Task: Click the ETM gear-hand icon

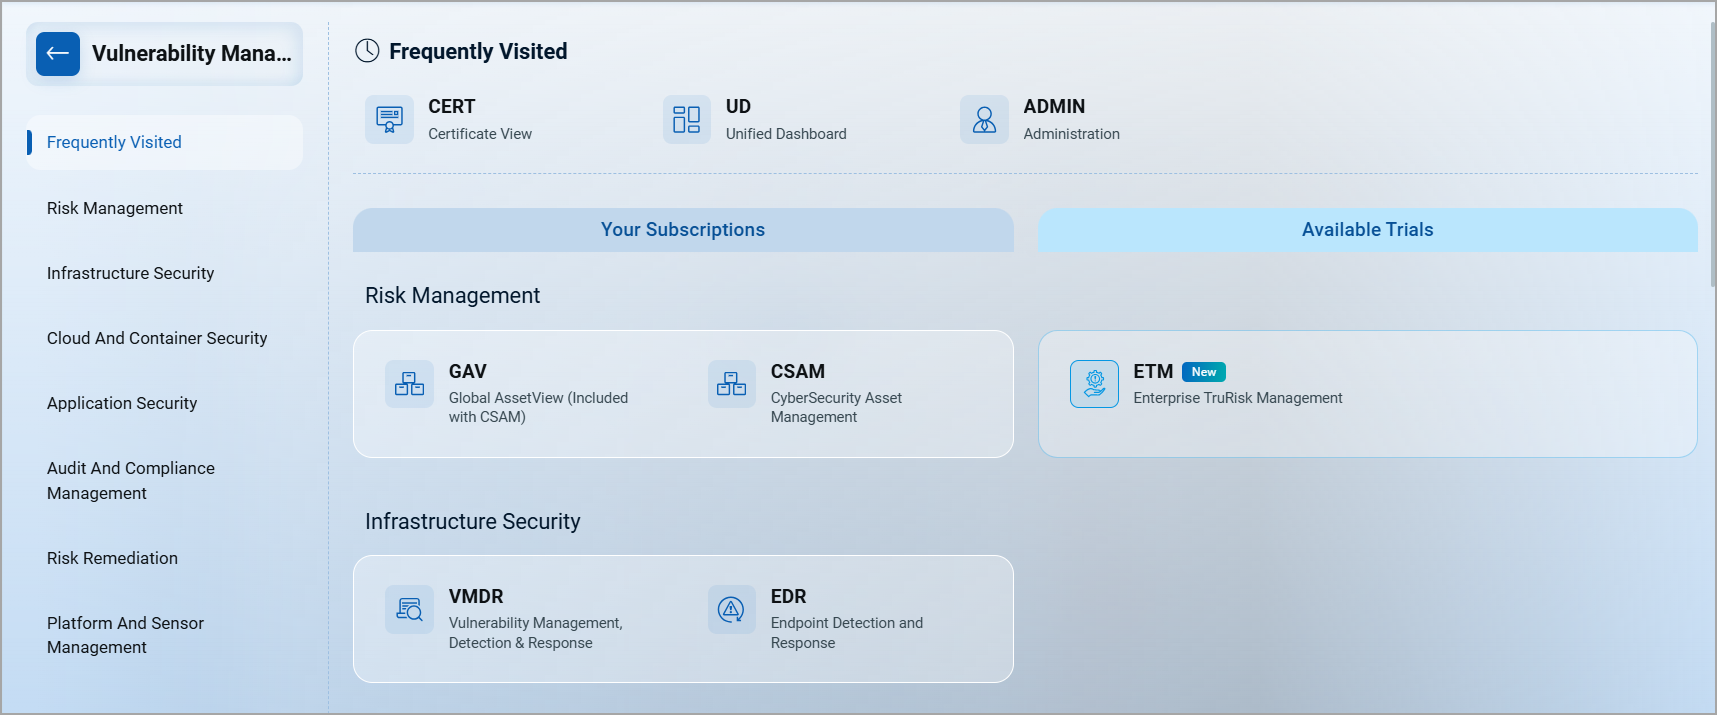Action: [x=1094, y=384]
